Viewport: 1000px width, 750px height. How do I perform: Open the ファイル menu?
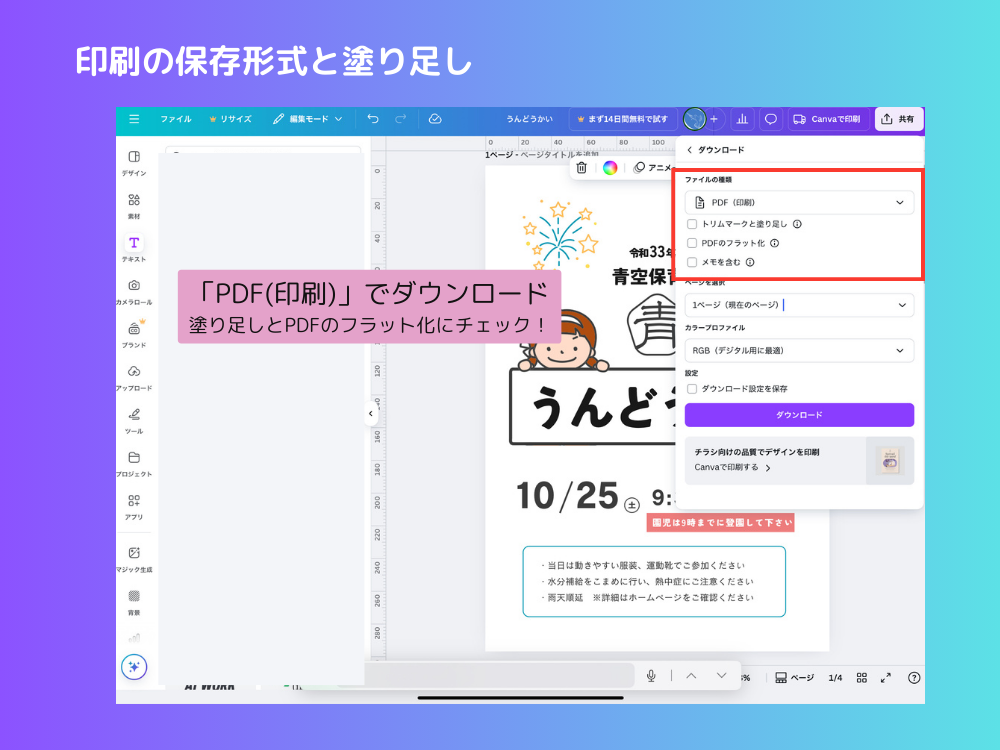pos(175,119)
